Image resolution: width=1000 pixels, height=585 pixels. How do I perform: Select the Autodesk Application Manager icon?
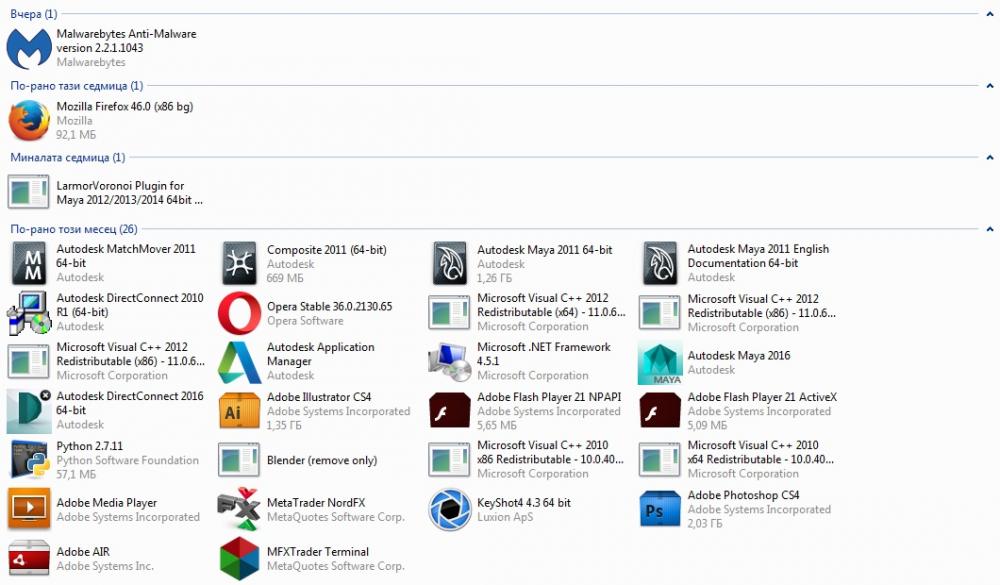(239, 361)
